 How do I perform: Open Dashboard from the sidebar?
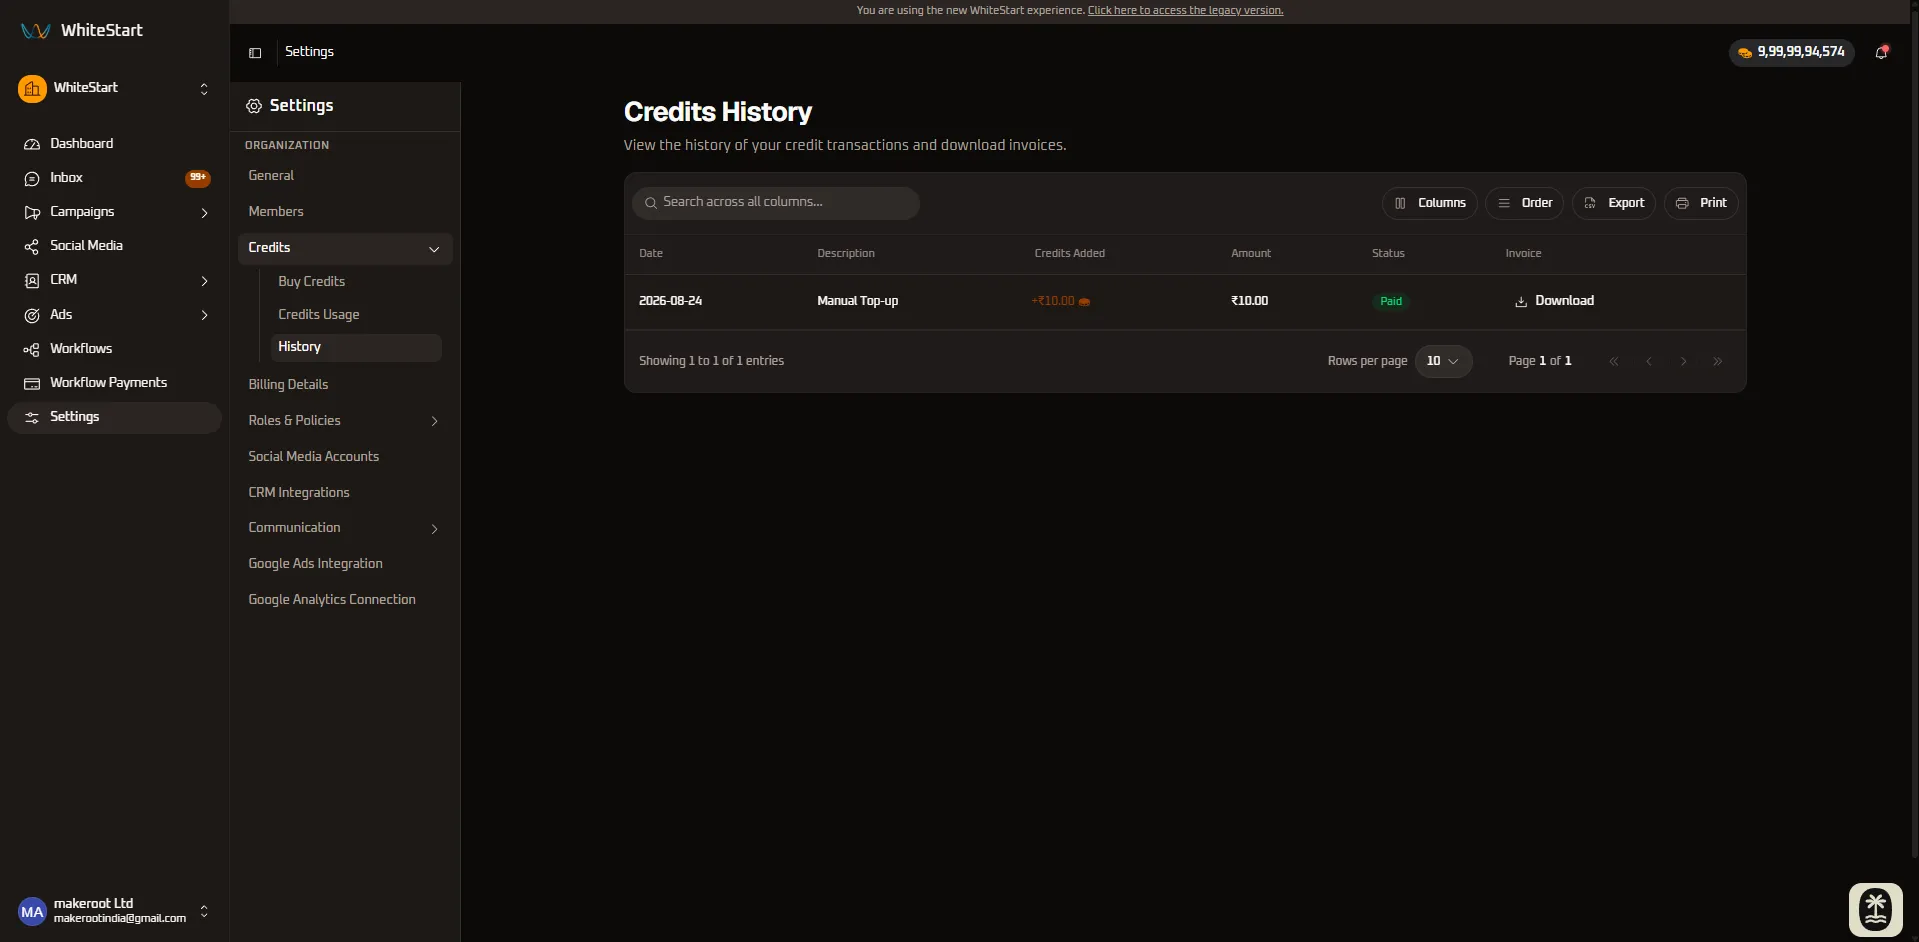tap(114, 144)
